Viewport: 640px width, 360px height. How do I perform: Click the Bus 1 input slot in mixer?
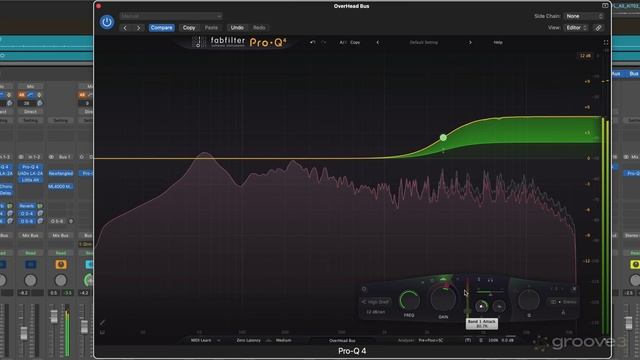coord(64,157)
